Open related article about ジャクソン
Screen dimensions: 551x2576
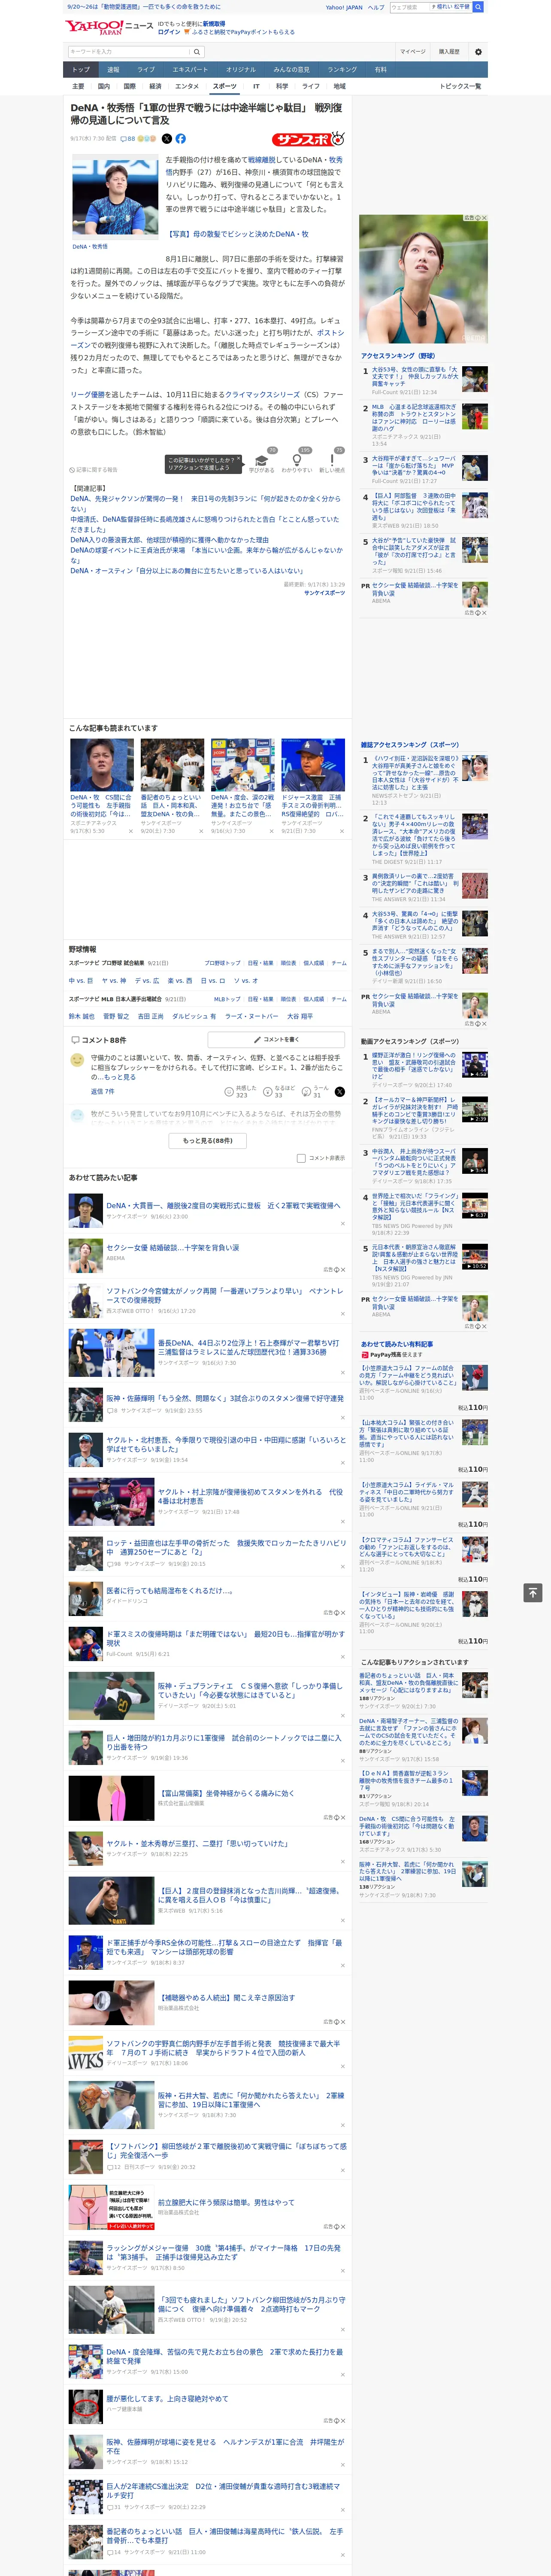click(205, 503)
